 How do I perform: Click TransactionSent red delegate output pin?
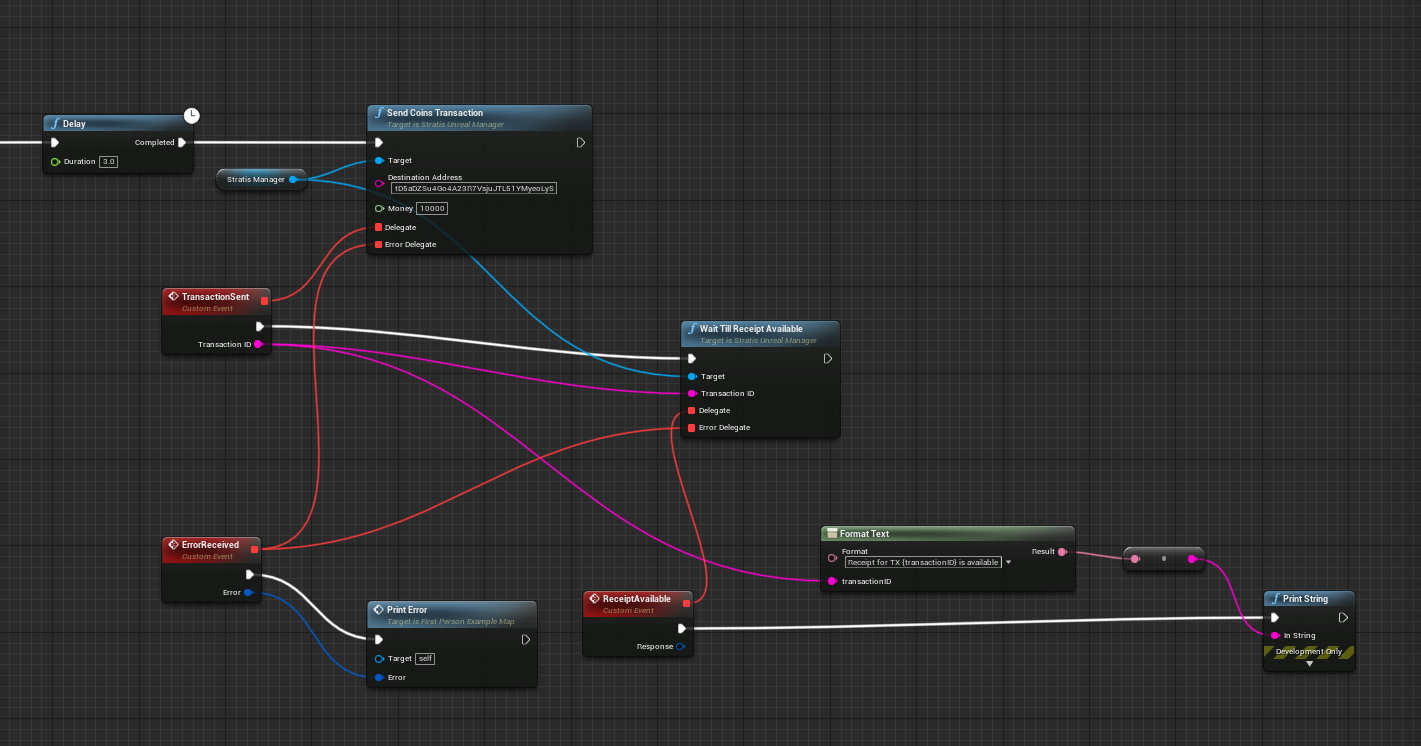click(x=264, y=300)
